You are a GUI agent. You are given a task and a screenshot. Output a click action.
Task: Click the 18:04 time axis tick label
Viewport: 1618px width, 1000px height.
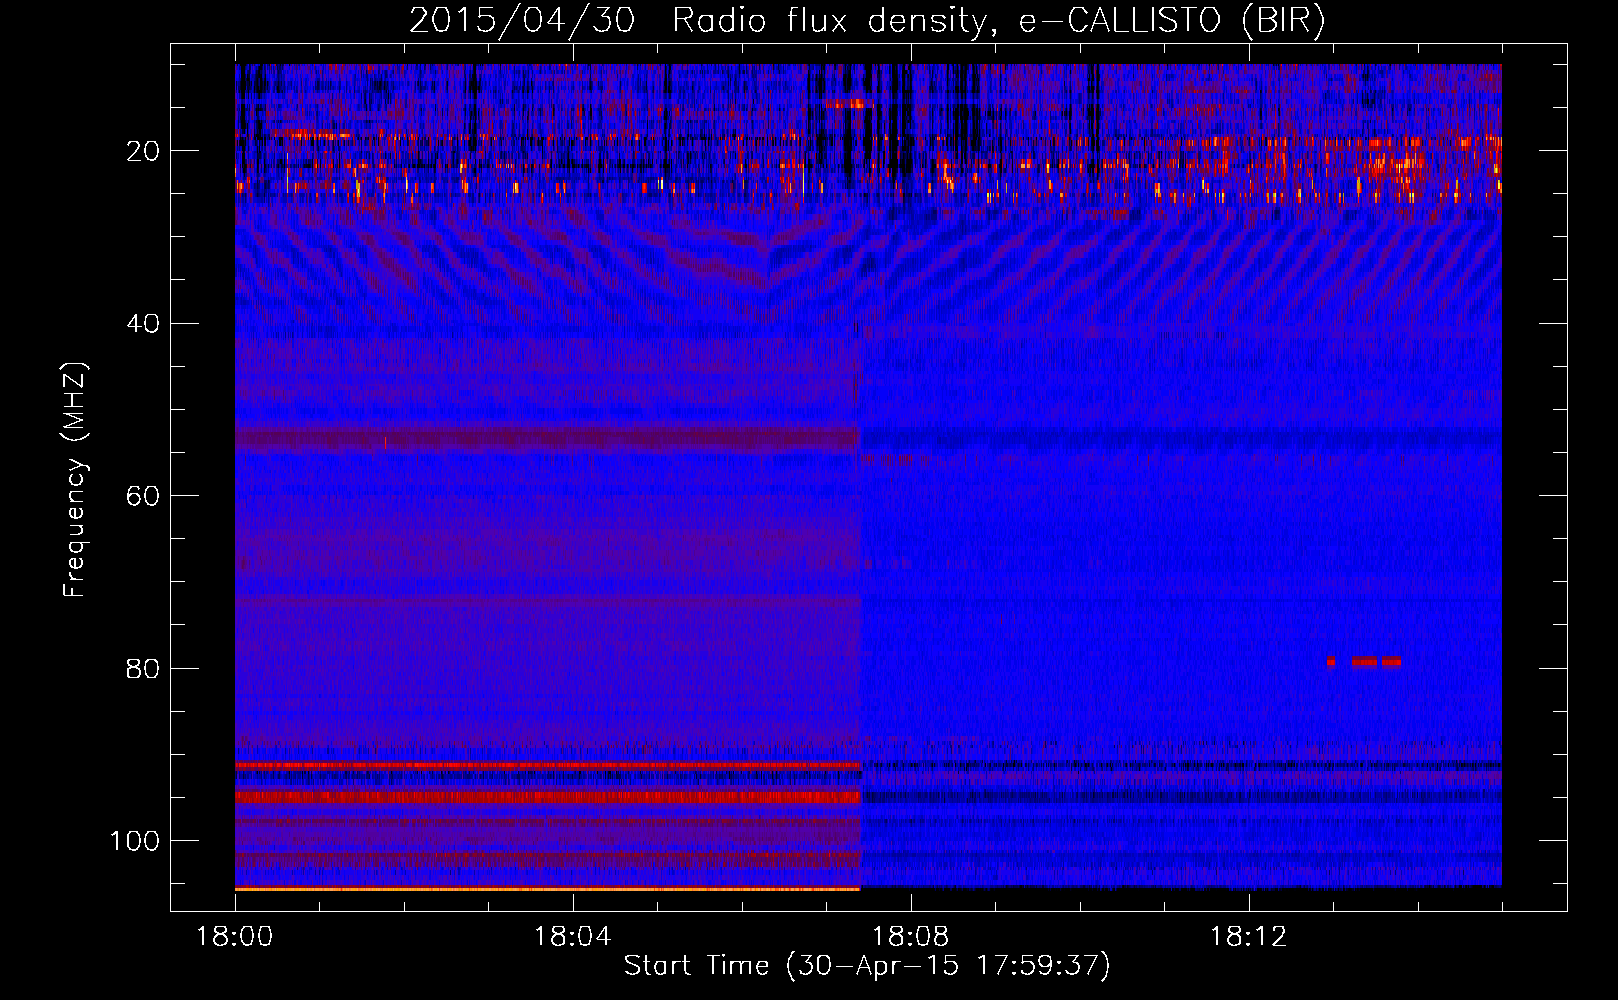(572, 937)
